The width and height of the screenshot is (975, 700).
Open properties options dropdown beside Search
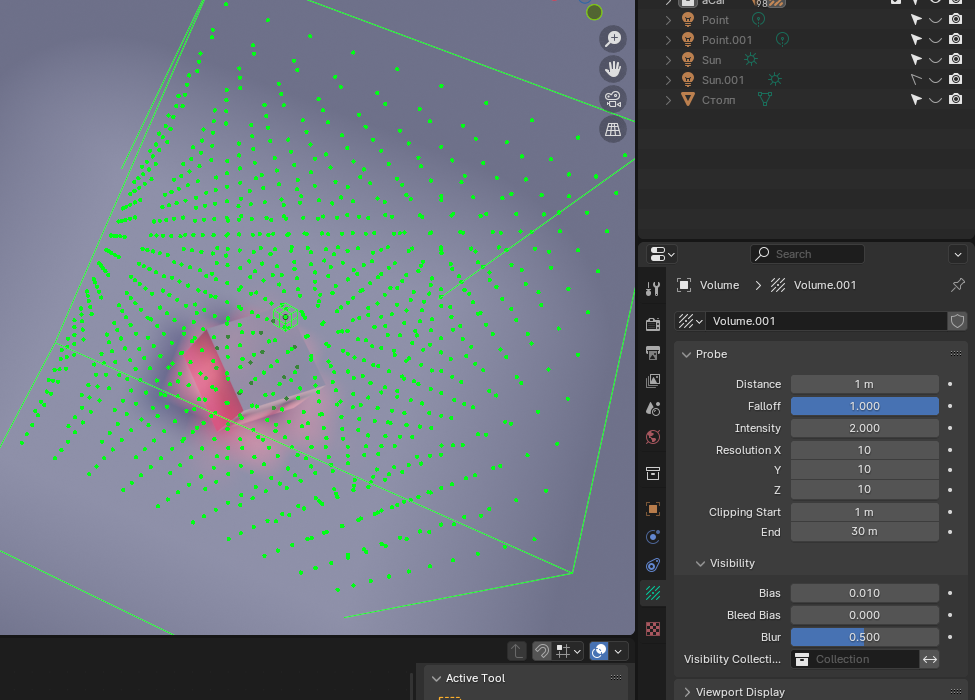point(958,254)
